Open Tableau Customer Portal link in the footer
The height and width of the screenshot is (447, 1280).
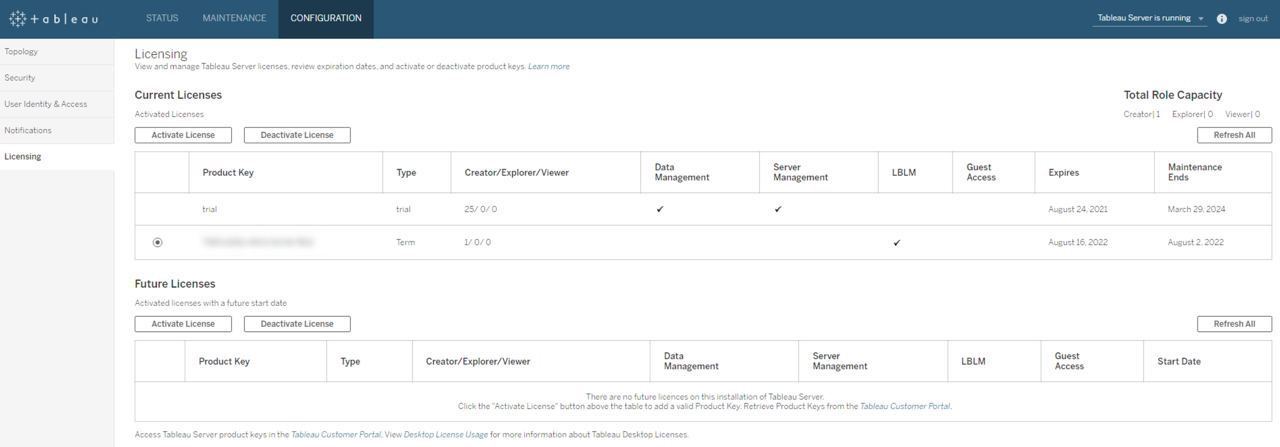(x=336, y=435)
